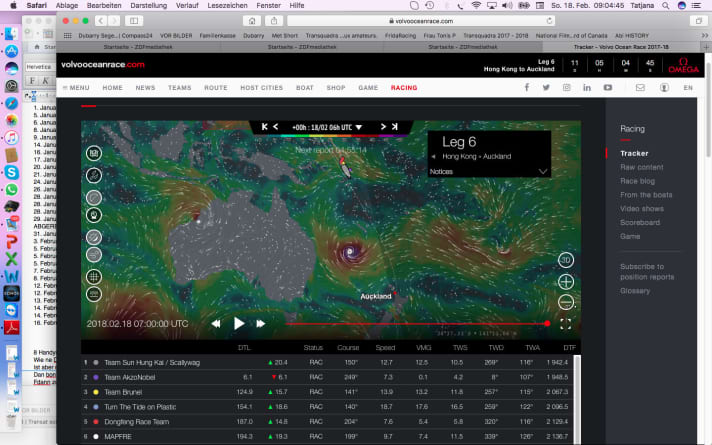The width and height of the screenshot is (712, 445).
Task: Reload the page in the Safari address bar
Action: tap(549, 21)
